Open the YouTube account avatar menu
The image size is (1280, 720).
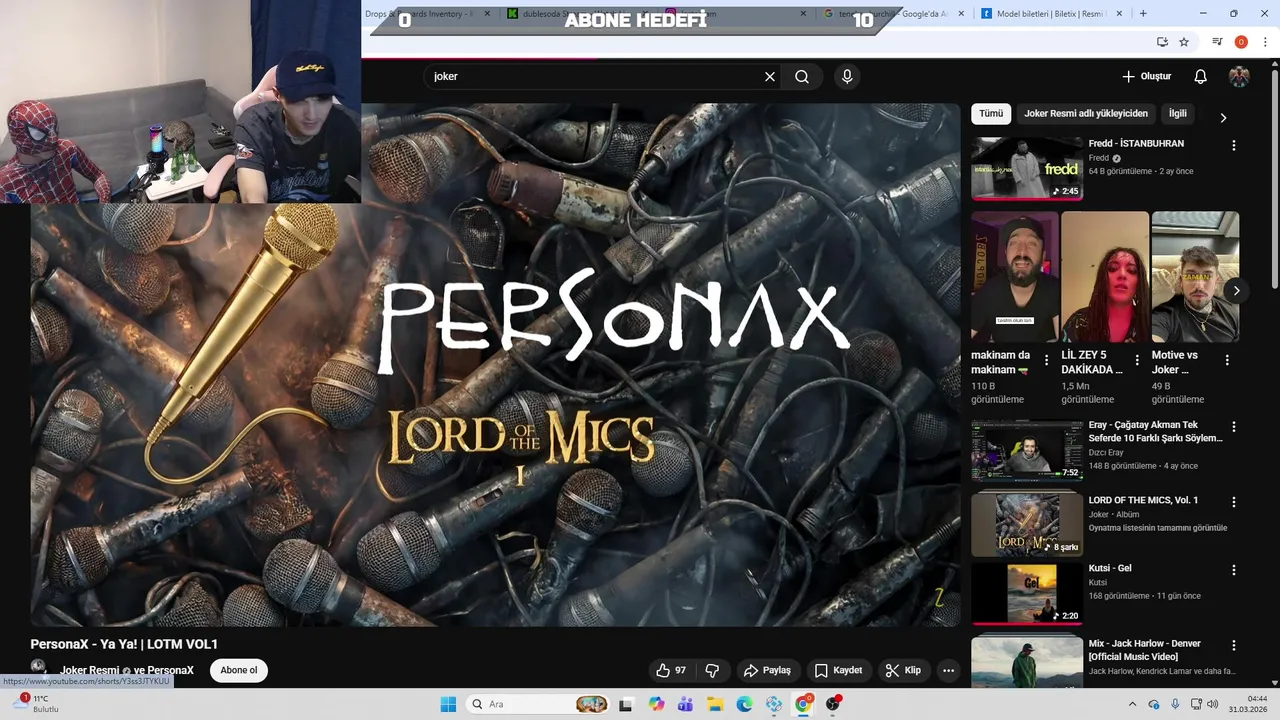(1239, 76)
